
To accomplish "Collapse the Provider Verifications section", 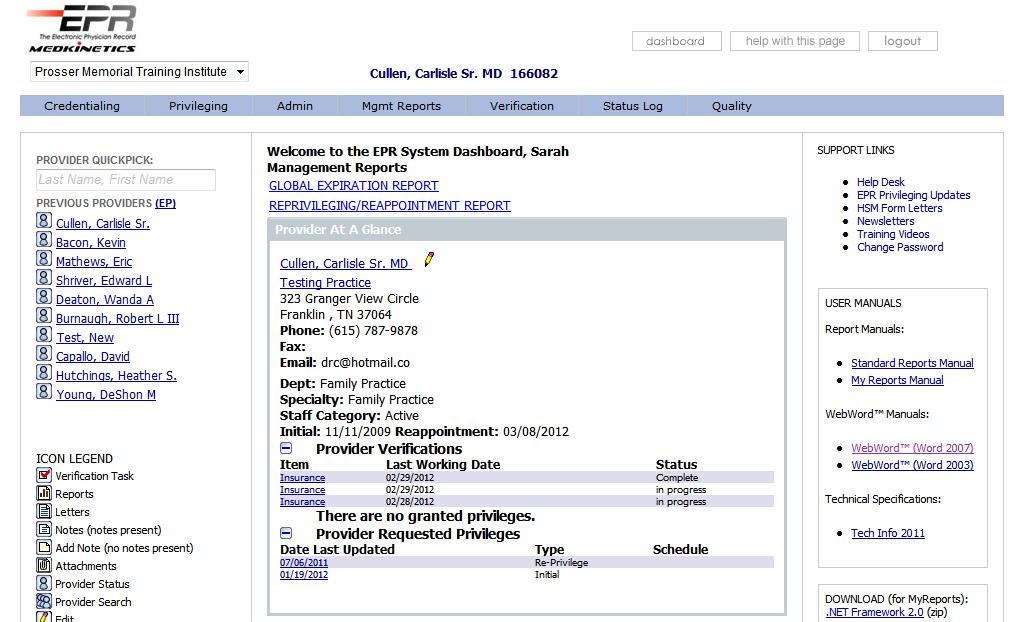I will [286, 448].
